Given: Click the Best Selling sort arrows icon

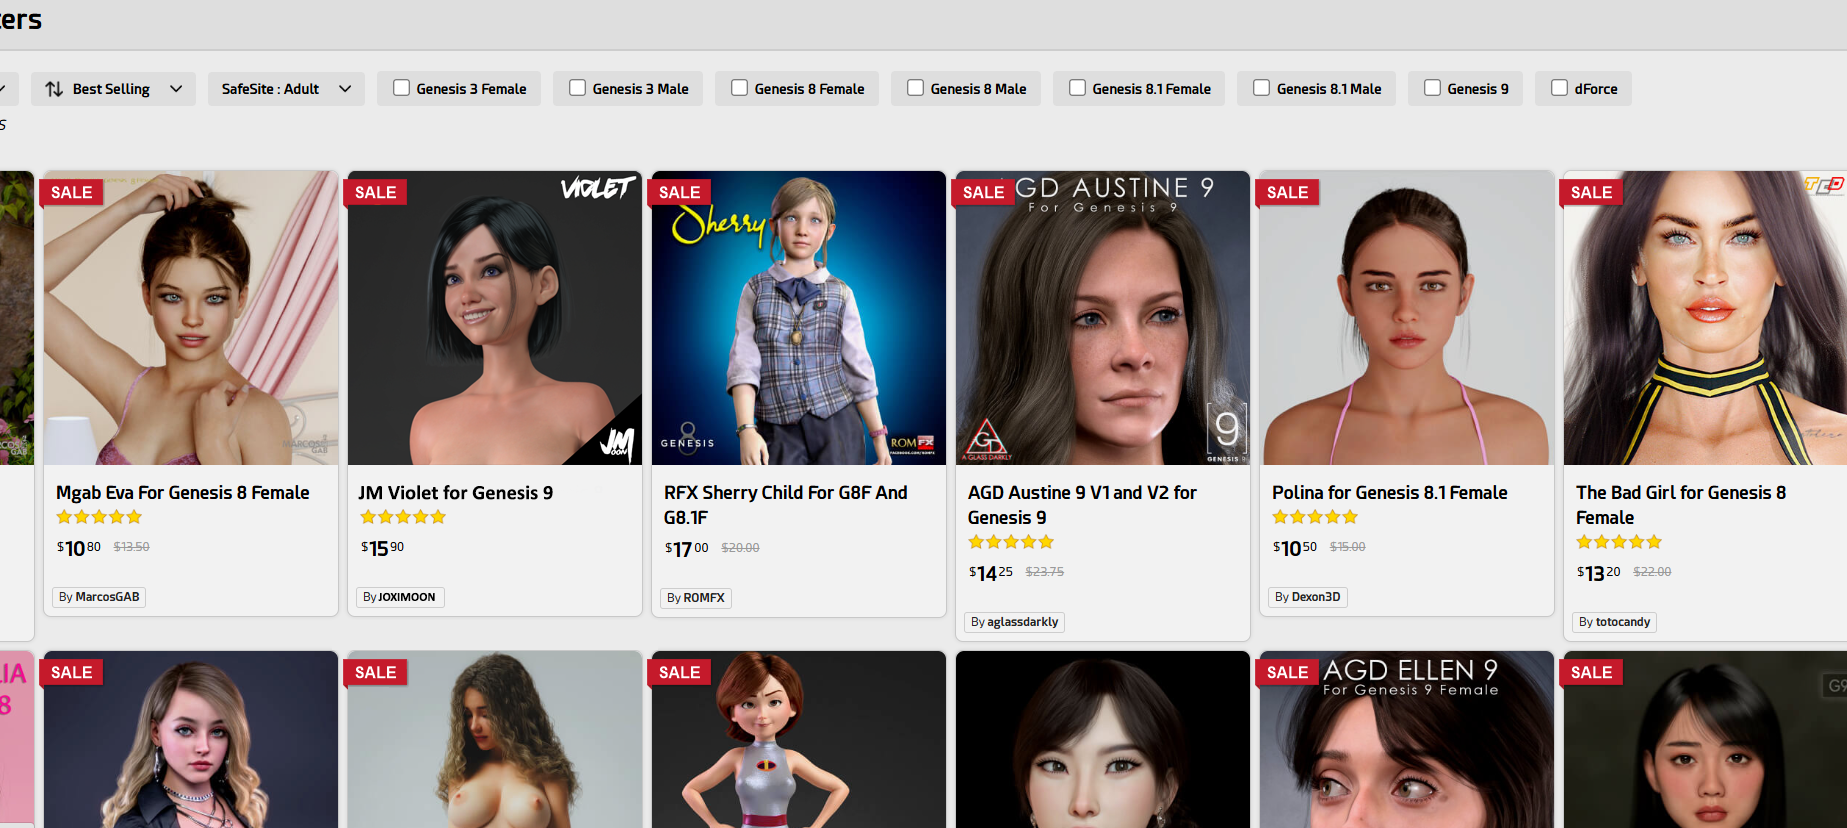Looking at the screenshot, I should [x=54, y=89].
